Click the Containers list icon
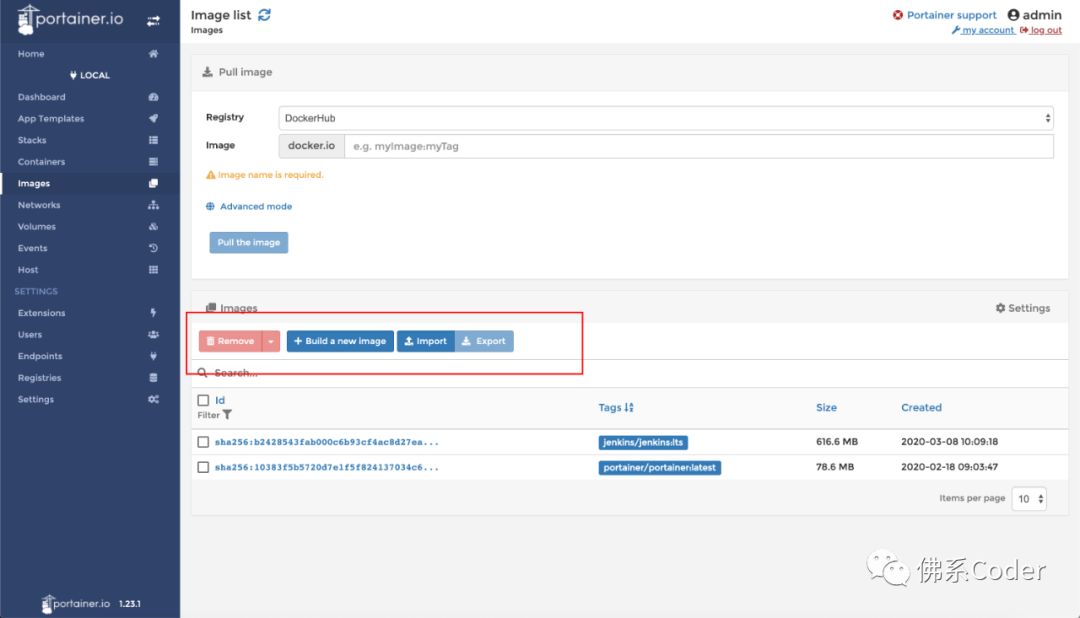Screen dimensions: 1080x618 click(153, 162)
